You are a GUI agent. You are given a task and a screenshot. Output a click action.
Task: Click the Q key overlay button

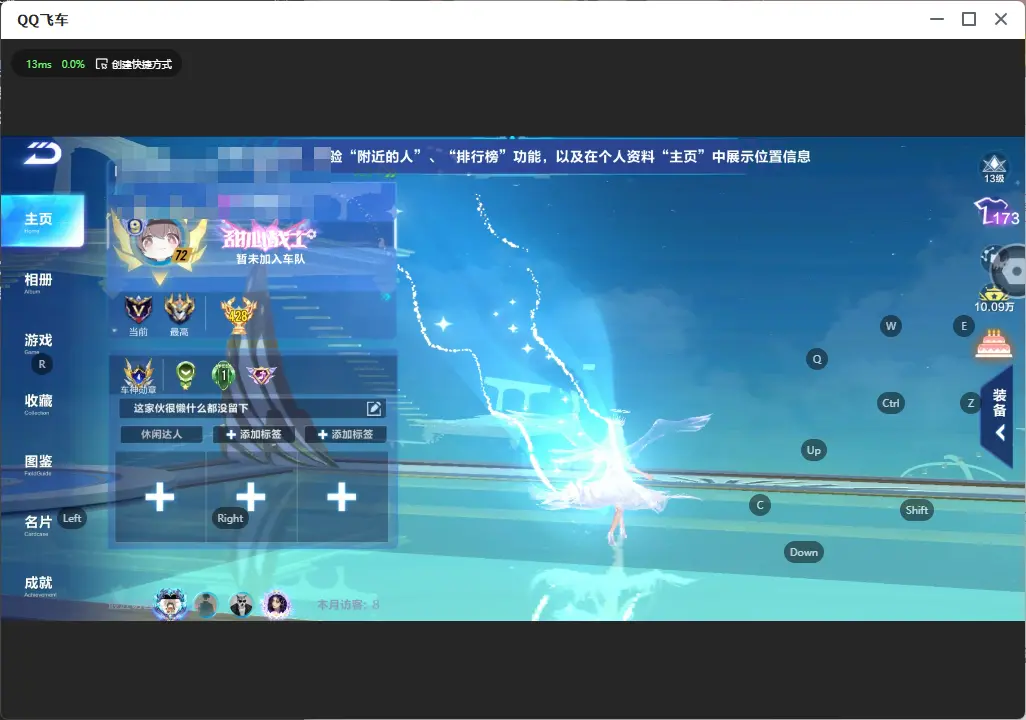click(x=817, y=359)
